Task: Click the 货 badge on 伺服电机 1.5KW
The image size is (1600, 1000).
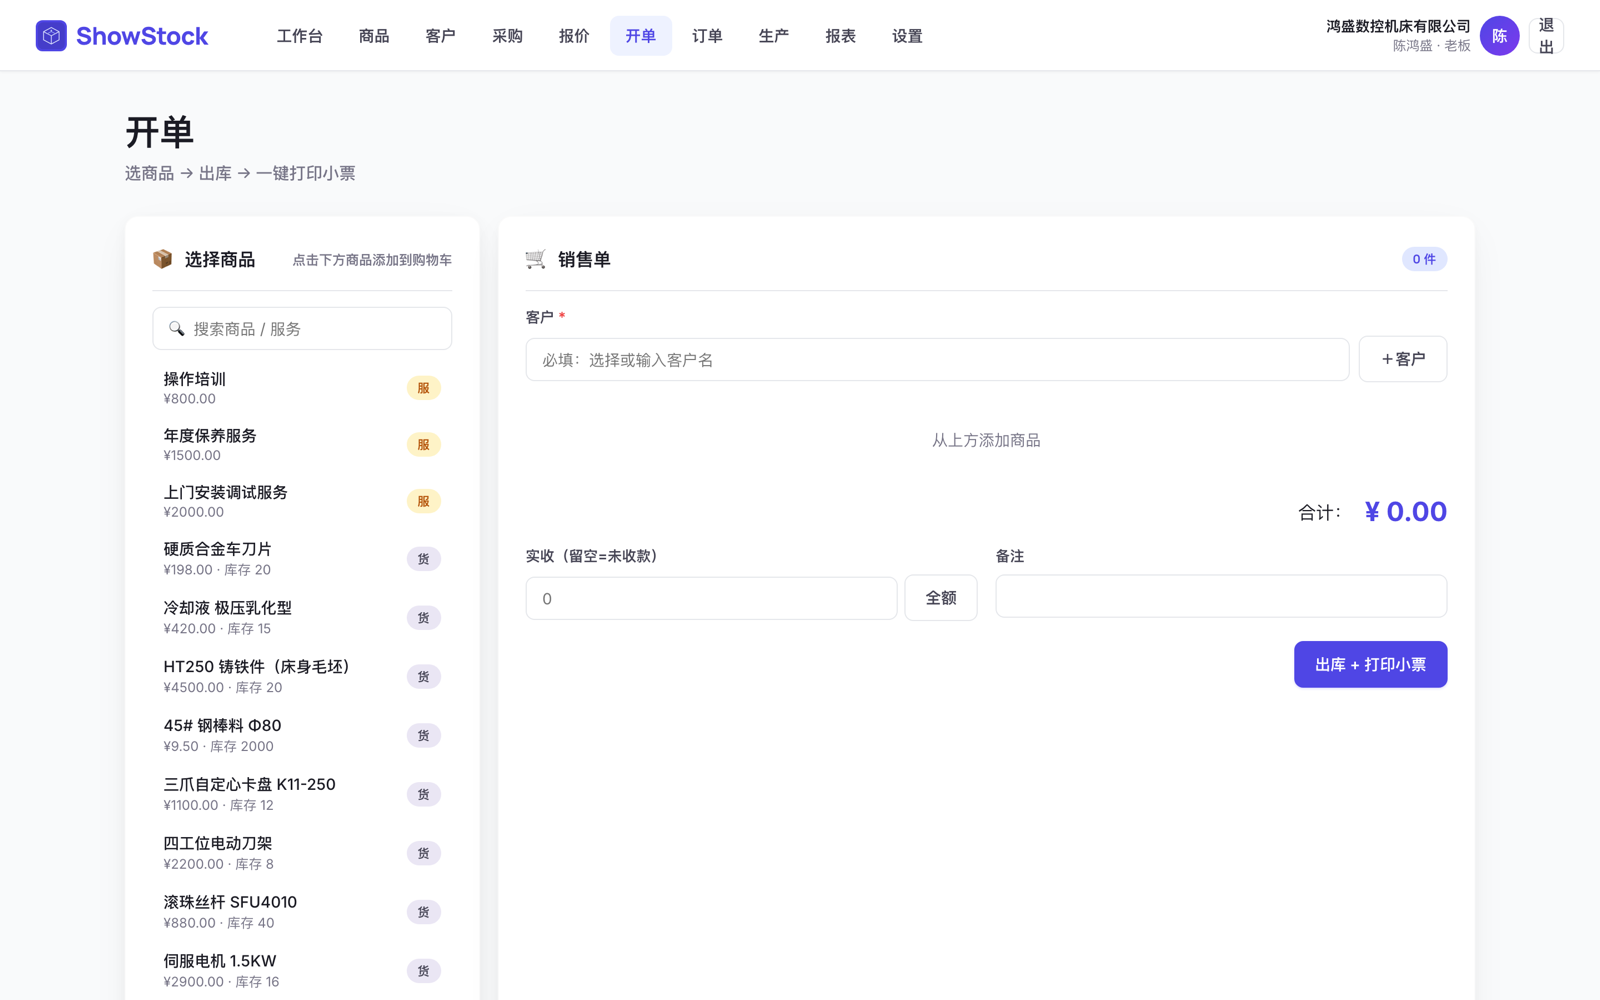Action: (424, 971)
